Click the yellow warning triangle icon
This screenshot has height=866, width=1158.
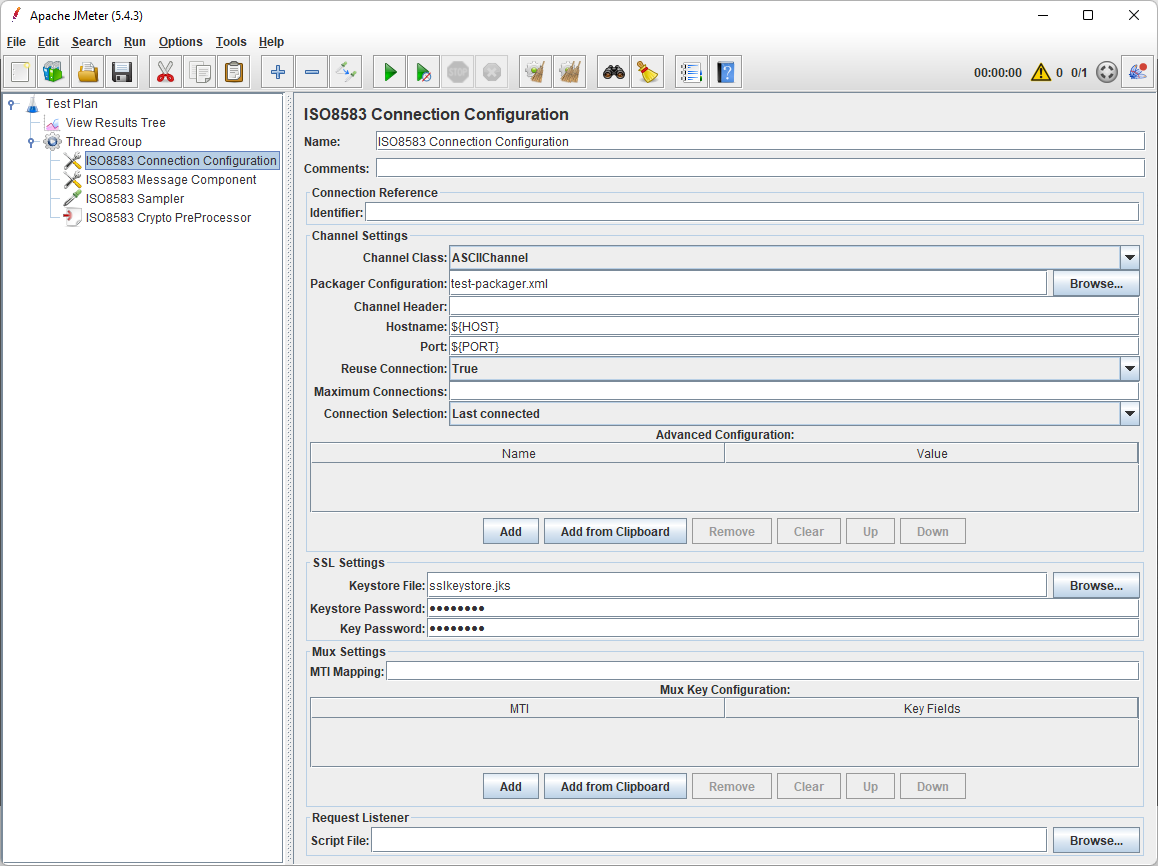(x=1041, y=72)
